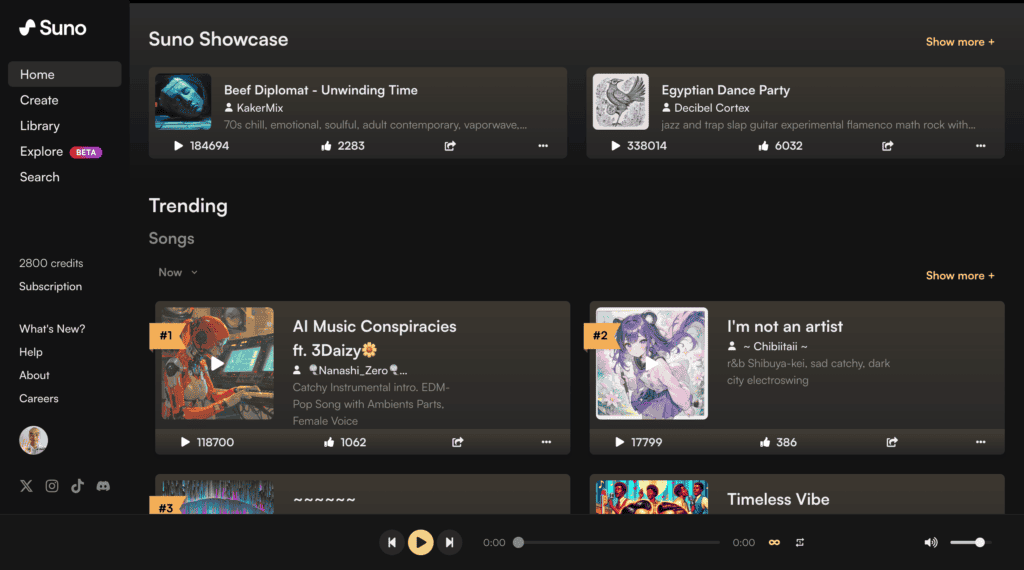Click the Suno logo
Image resolution: width=1024 pixels, height=570 pixels.
pos(52,27)
